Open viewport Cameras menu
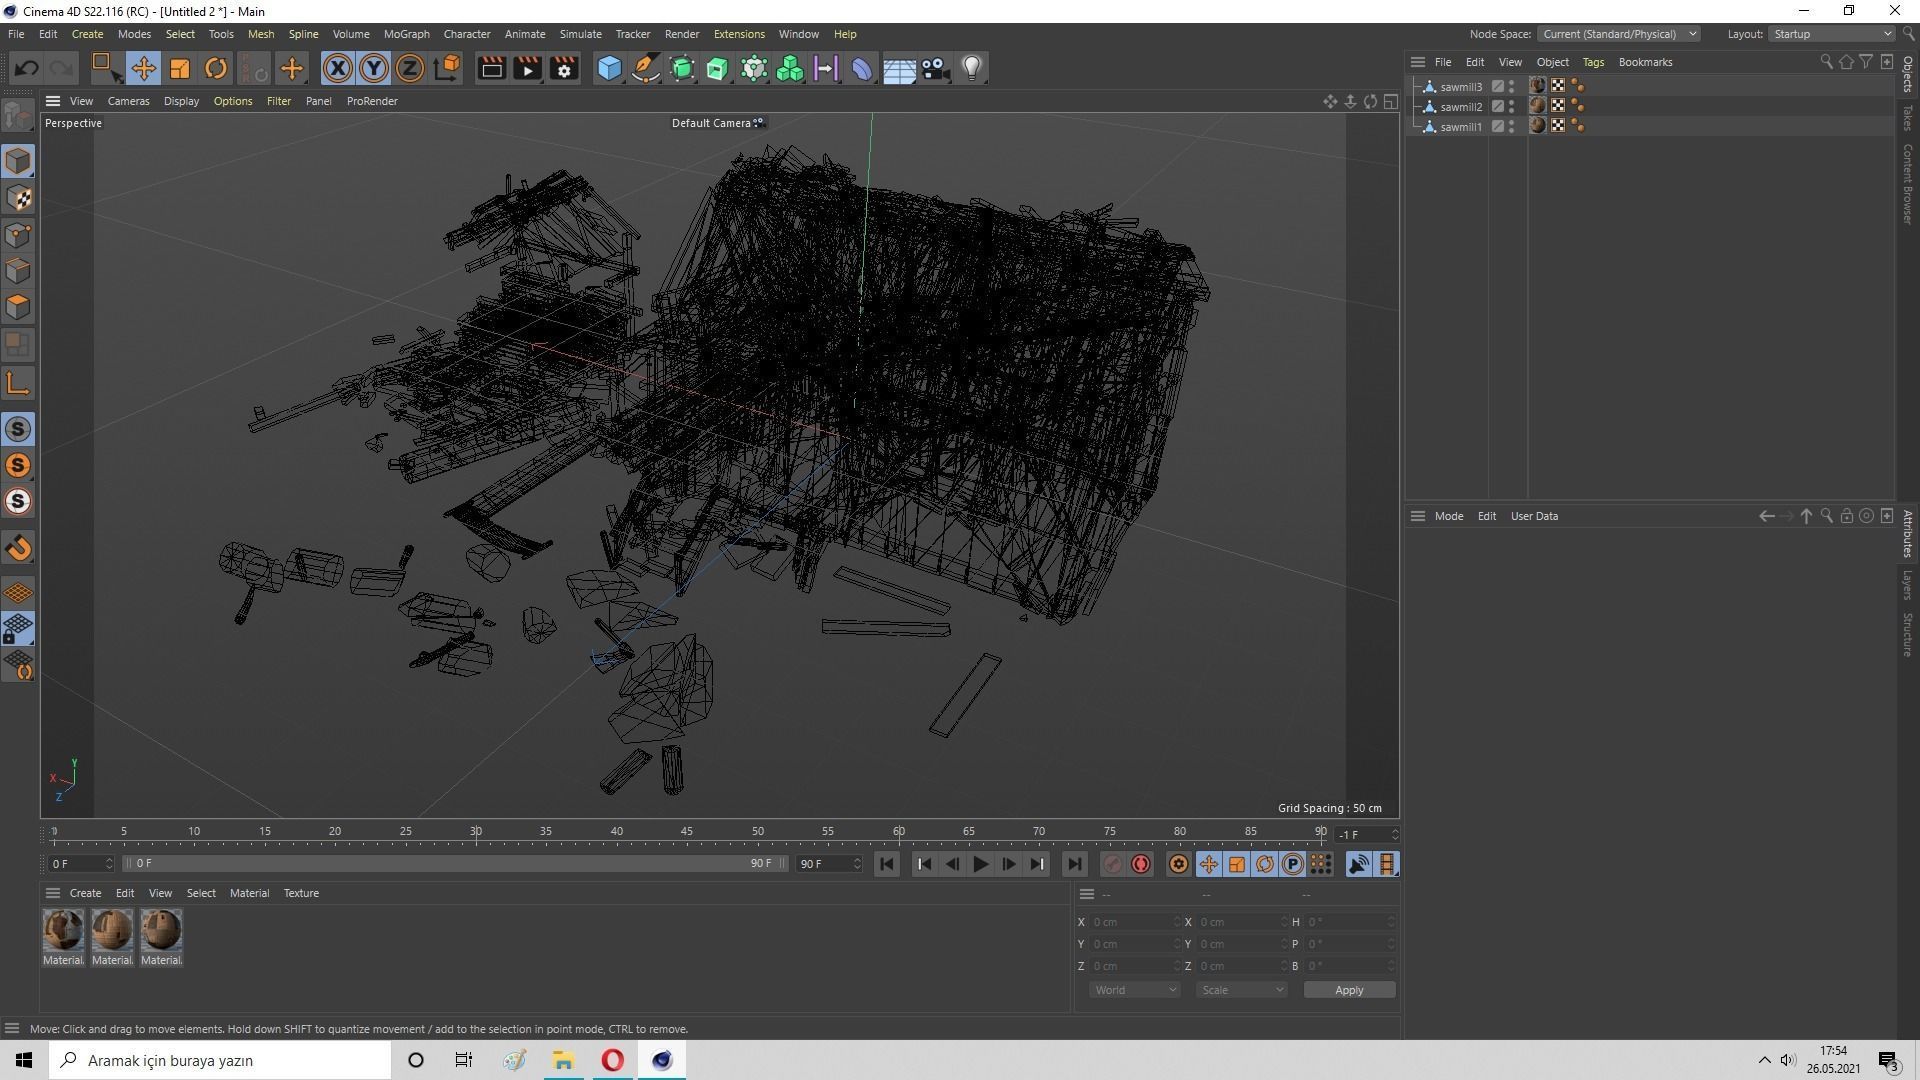This screenshot has height=1080, width=1920. click(x=128, y=101)
